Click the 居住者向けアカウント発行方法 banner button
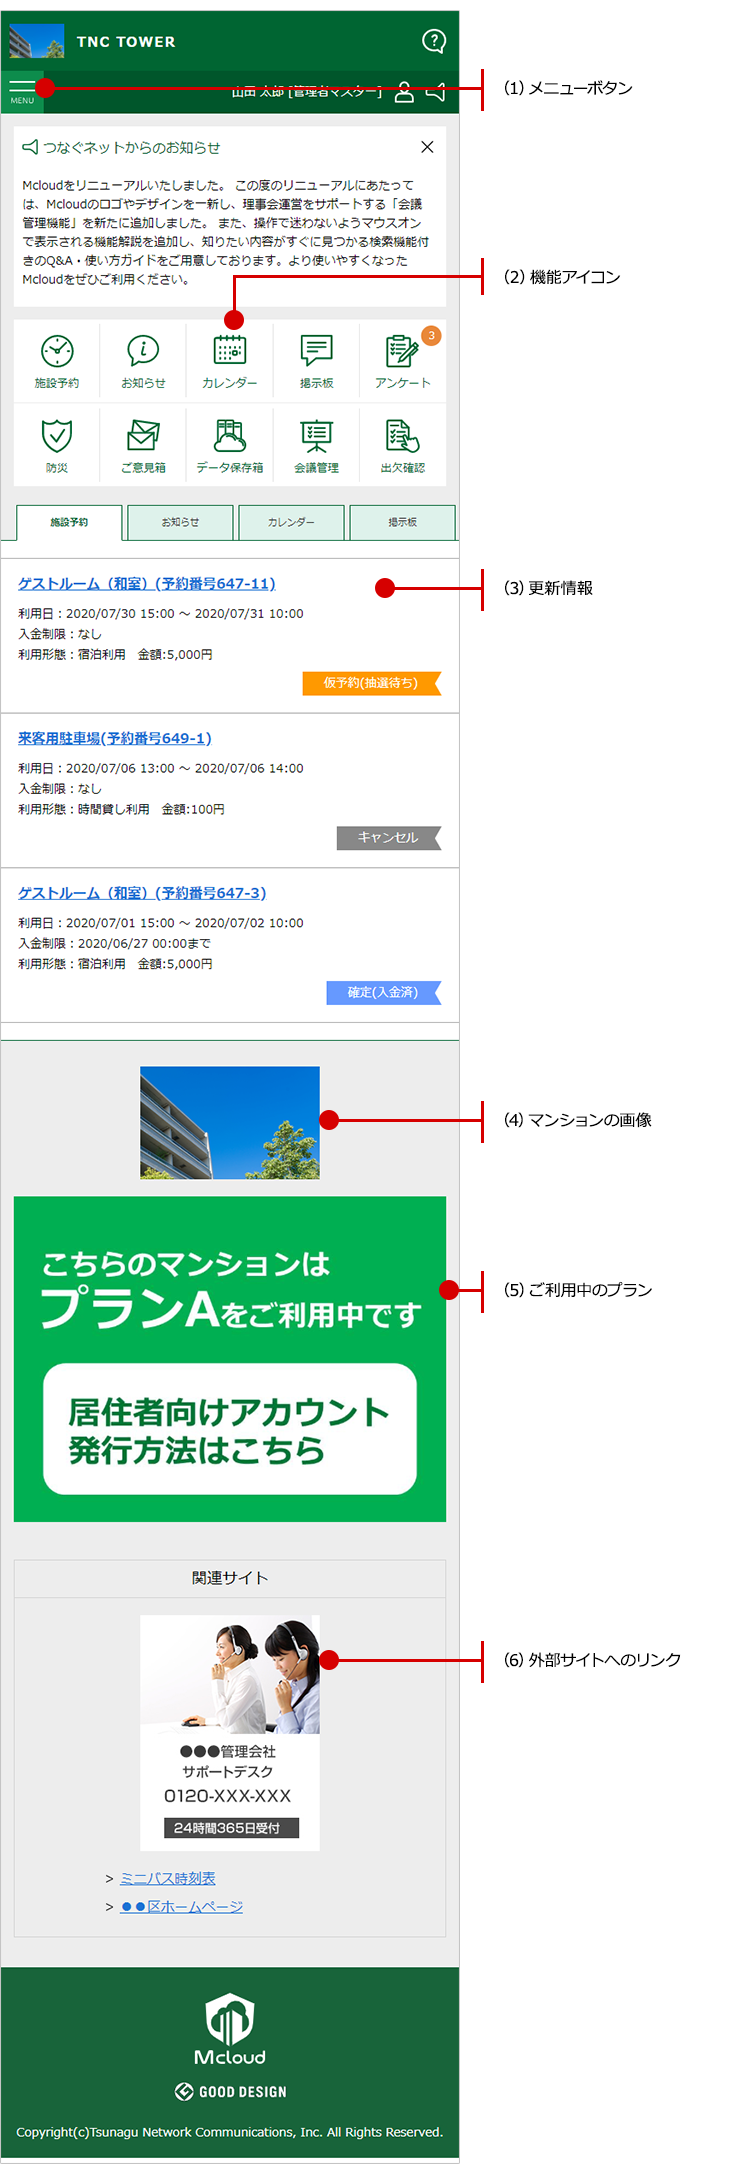Viewport: 750px width, 2175px height. tap(230, 1429)
